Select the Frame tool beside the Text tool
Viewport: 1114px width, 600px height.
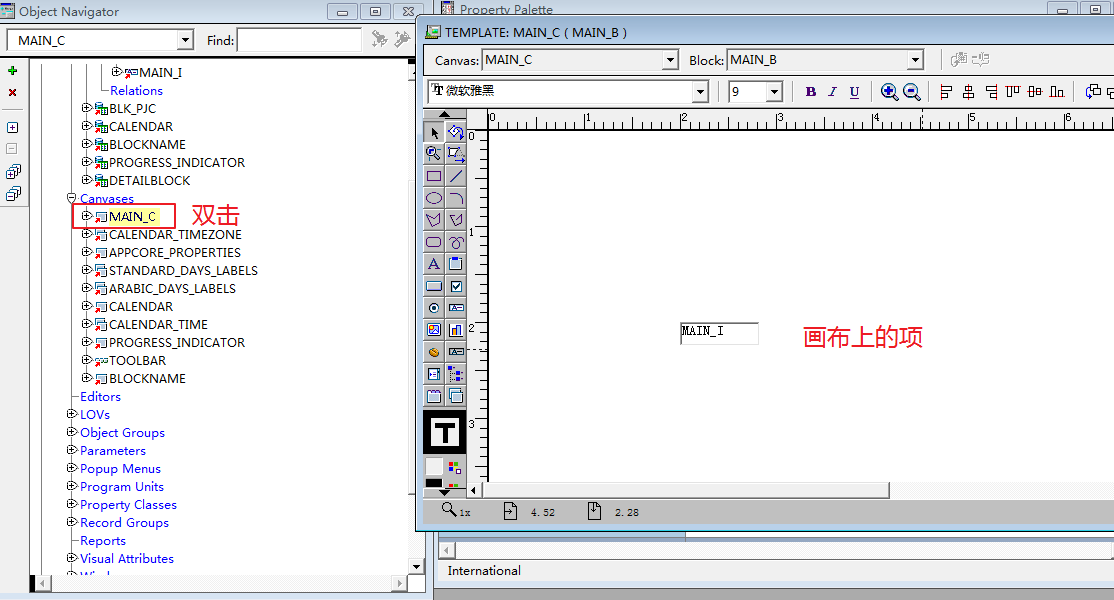pyautogui.click(x=456, y=264)
